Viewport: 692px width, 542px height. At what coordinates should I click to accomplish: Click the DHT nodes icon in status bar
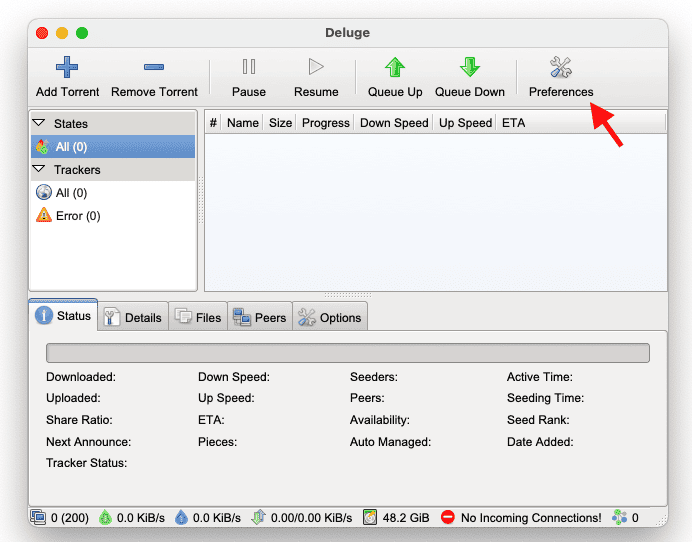(x=619, y=517)
